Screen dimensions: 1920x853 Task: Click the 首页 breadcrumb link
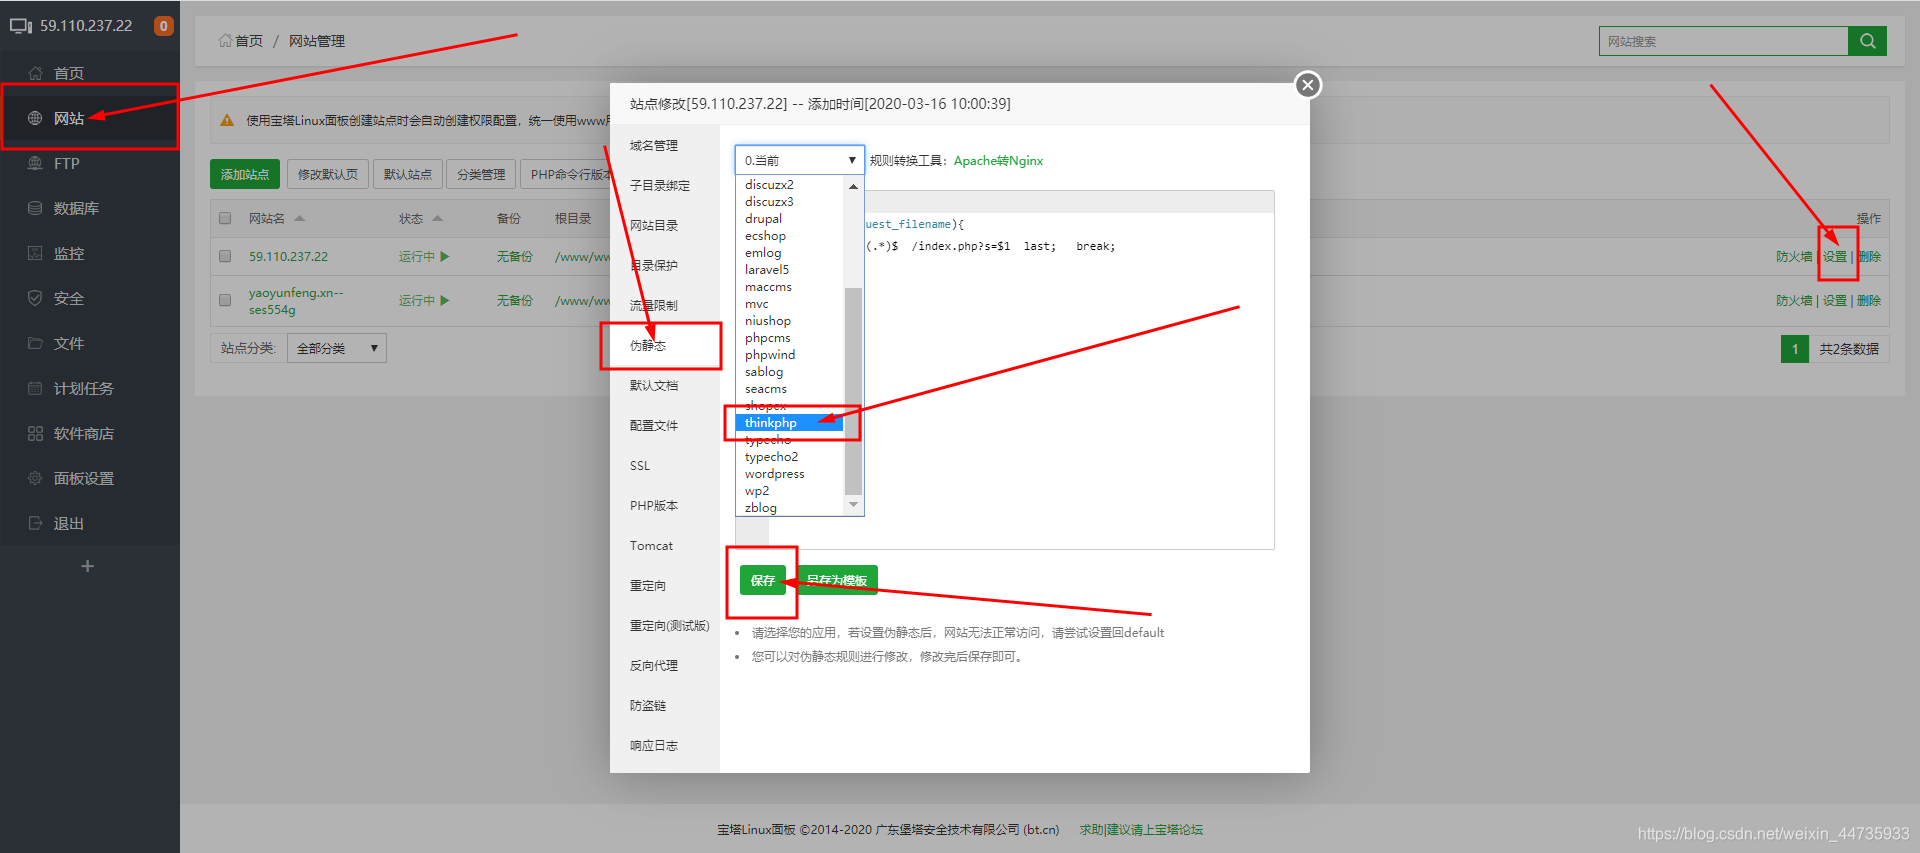coord(241,41)
